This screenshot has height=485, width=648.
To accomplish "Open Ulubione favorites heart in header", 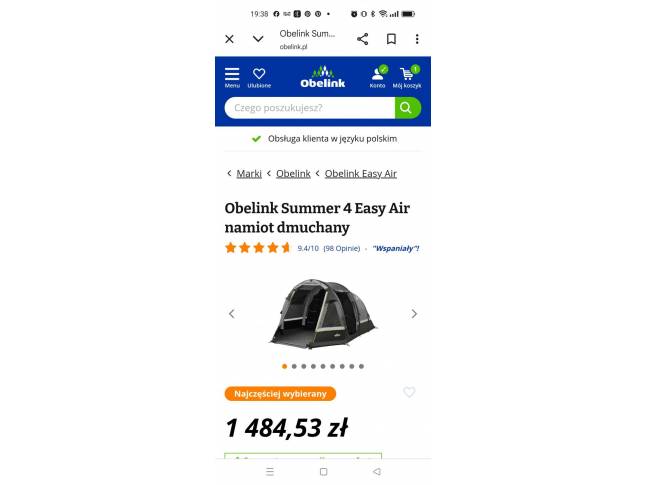I will point(259,77).
